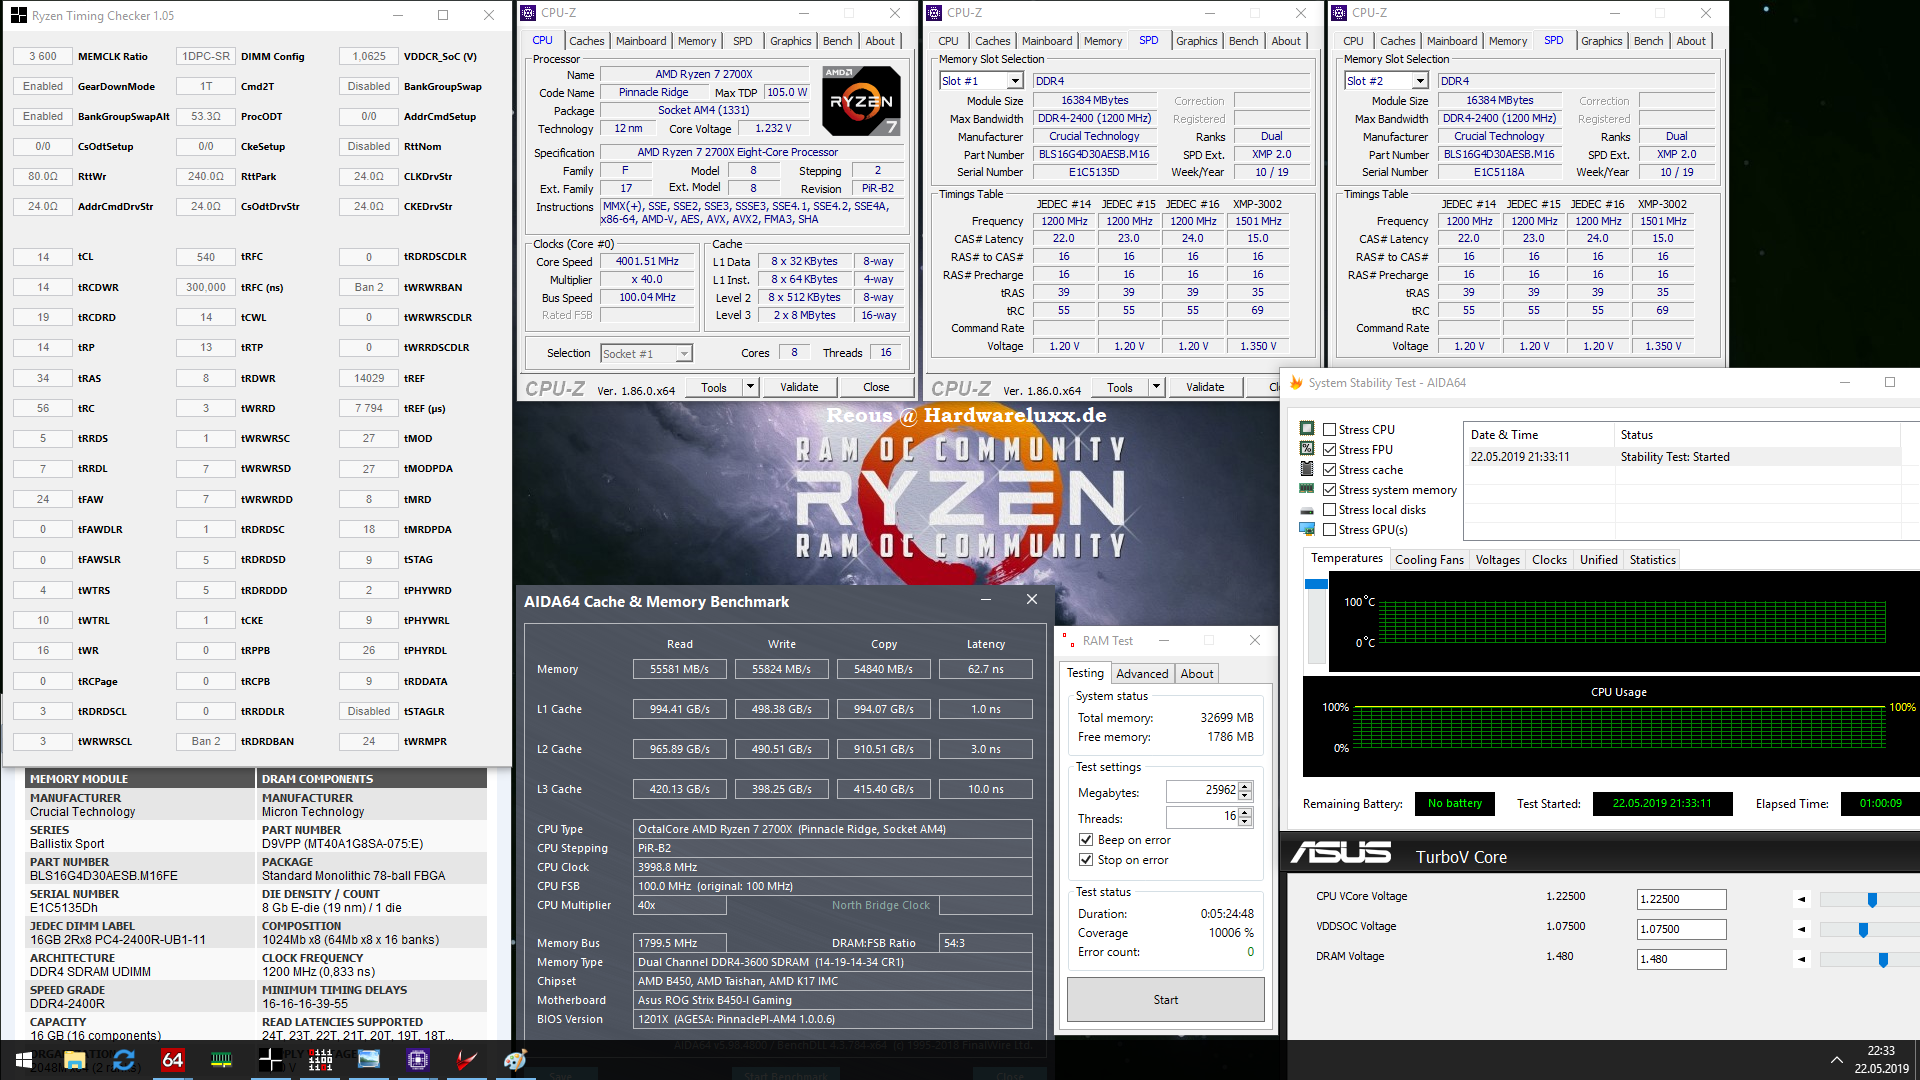
Task: Open AIDA64 from the taskbar
Action: point(172,1060)
